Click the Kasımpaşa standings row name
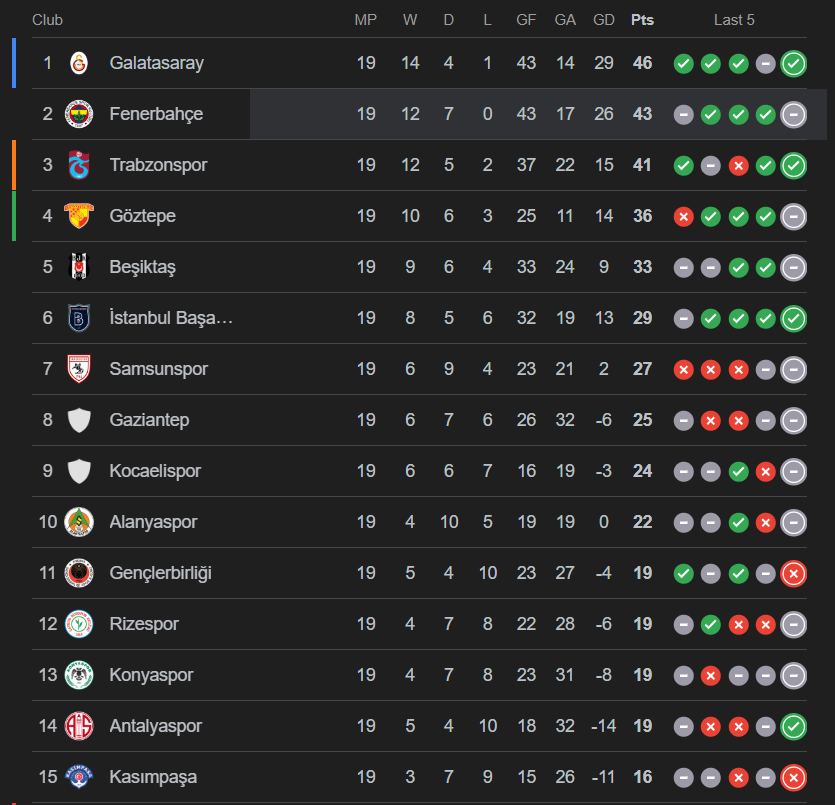The width and height of the screenshot is (835, 805). pos(153,777)
